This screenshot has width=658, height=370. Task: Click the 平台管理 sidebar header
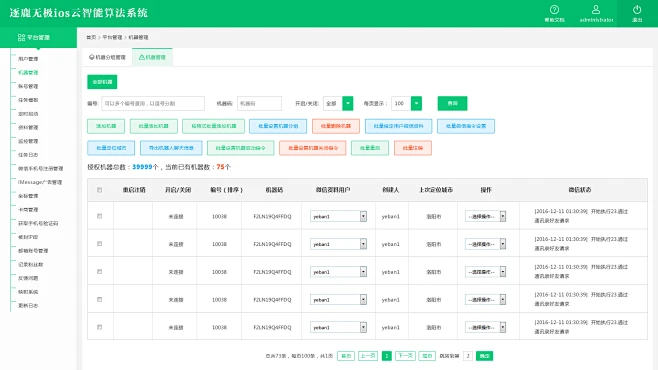click(x=38, y=37)
